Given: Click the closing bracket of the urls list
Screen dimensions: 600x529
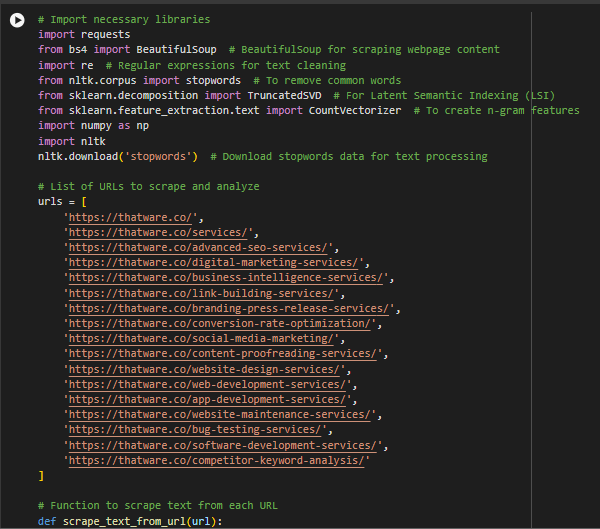Looking at the screenshot, I should pyautogui.click(x=41, y=475).
